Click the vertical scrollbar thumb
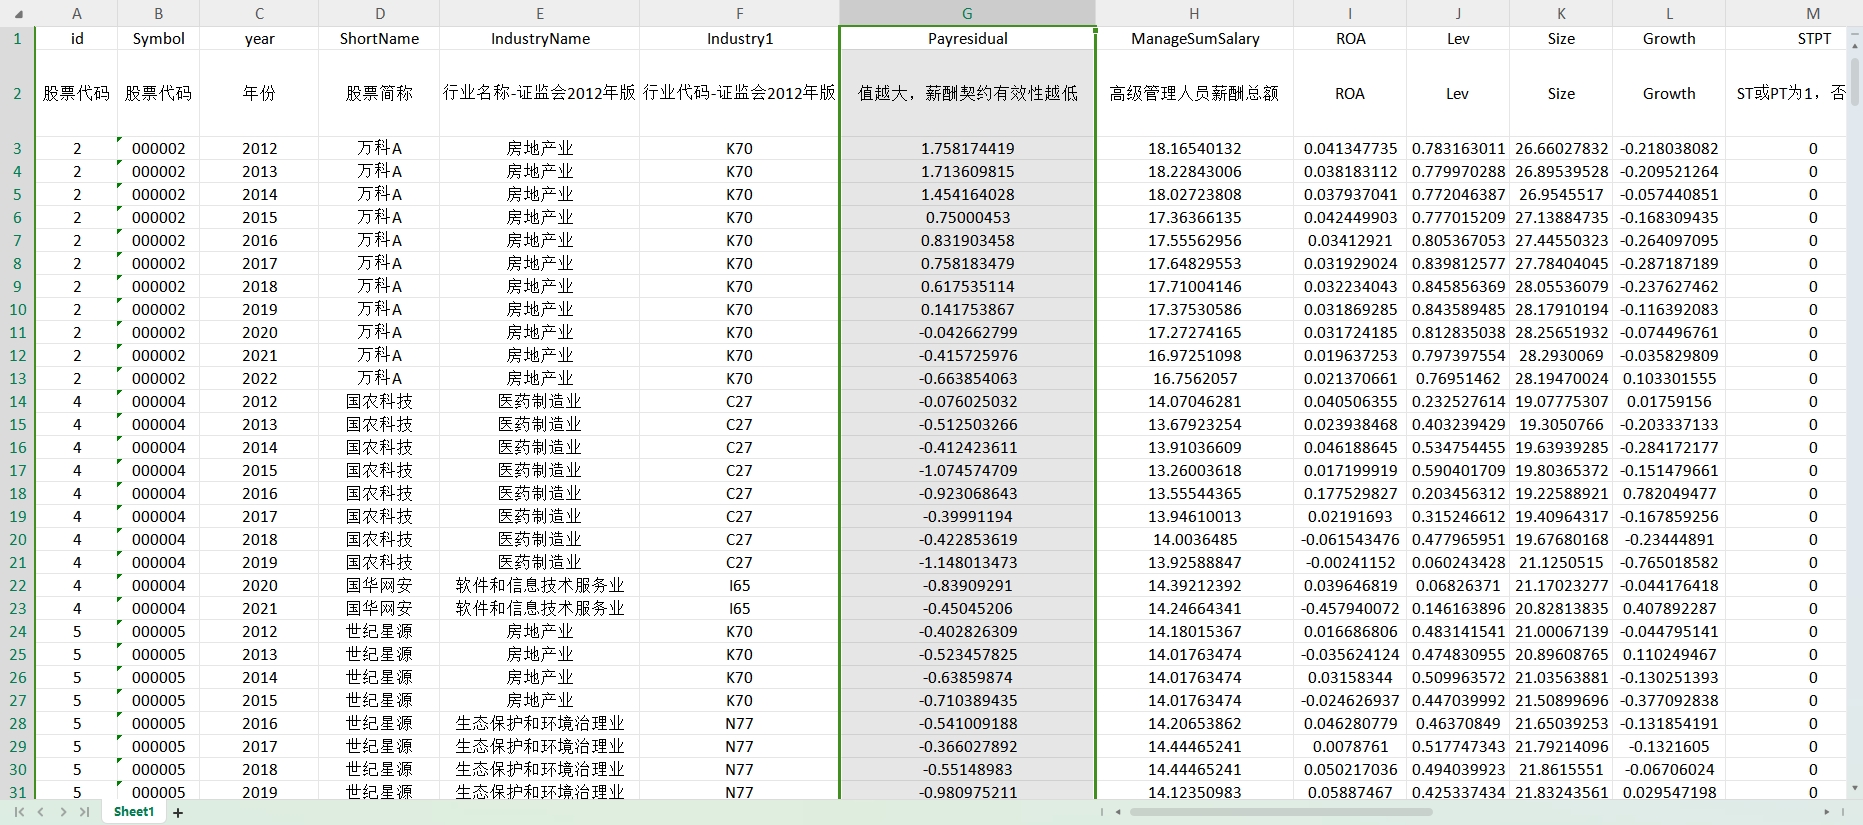The width and height of the screenshot is (1863, 825). (1855, 80)
